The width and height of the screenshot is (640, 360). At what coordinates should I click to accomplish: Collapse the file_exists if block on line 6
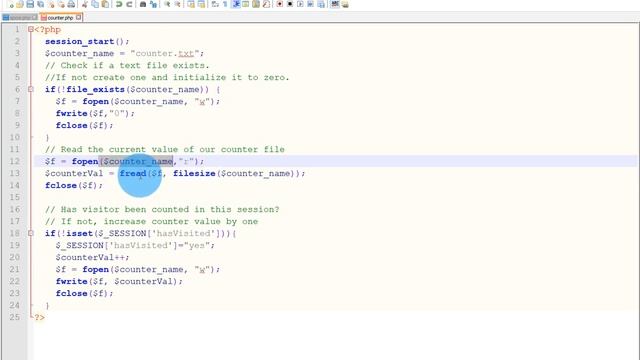click(31, 89)
